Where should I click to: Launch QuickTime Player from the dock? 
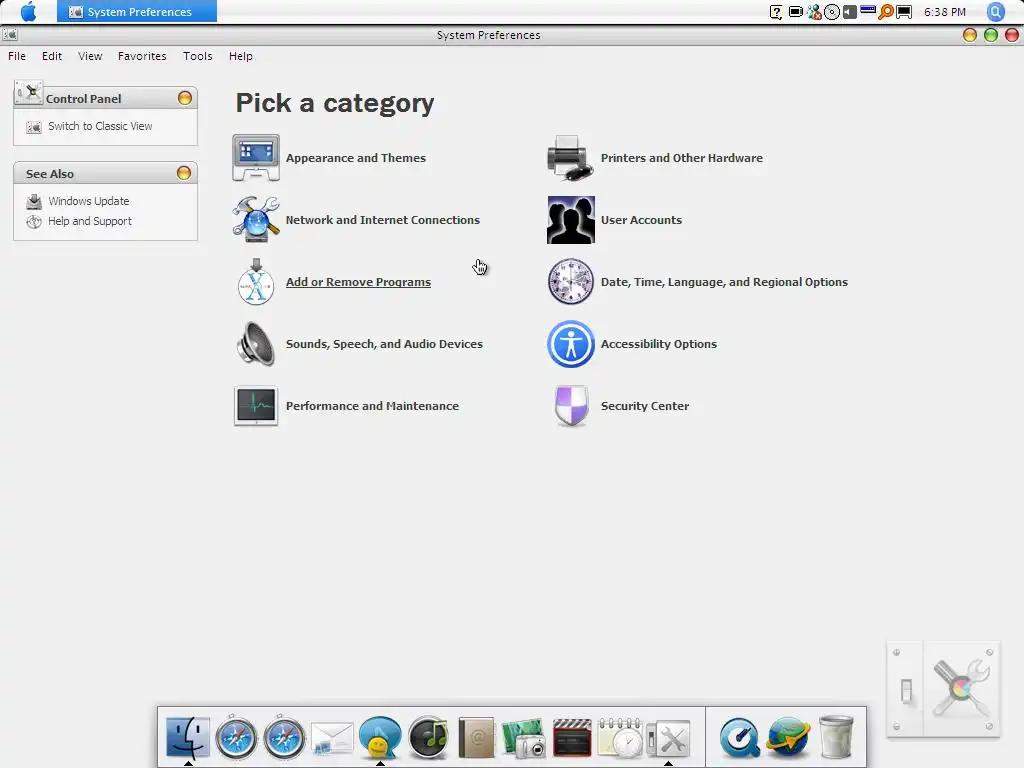pos(739,738)
